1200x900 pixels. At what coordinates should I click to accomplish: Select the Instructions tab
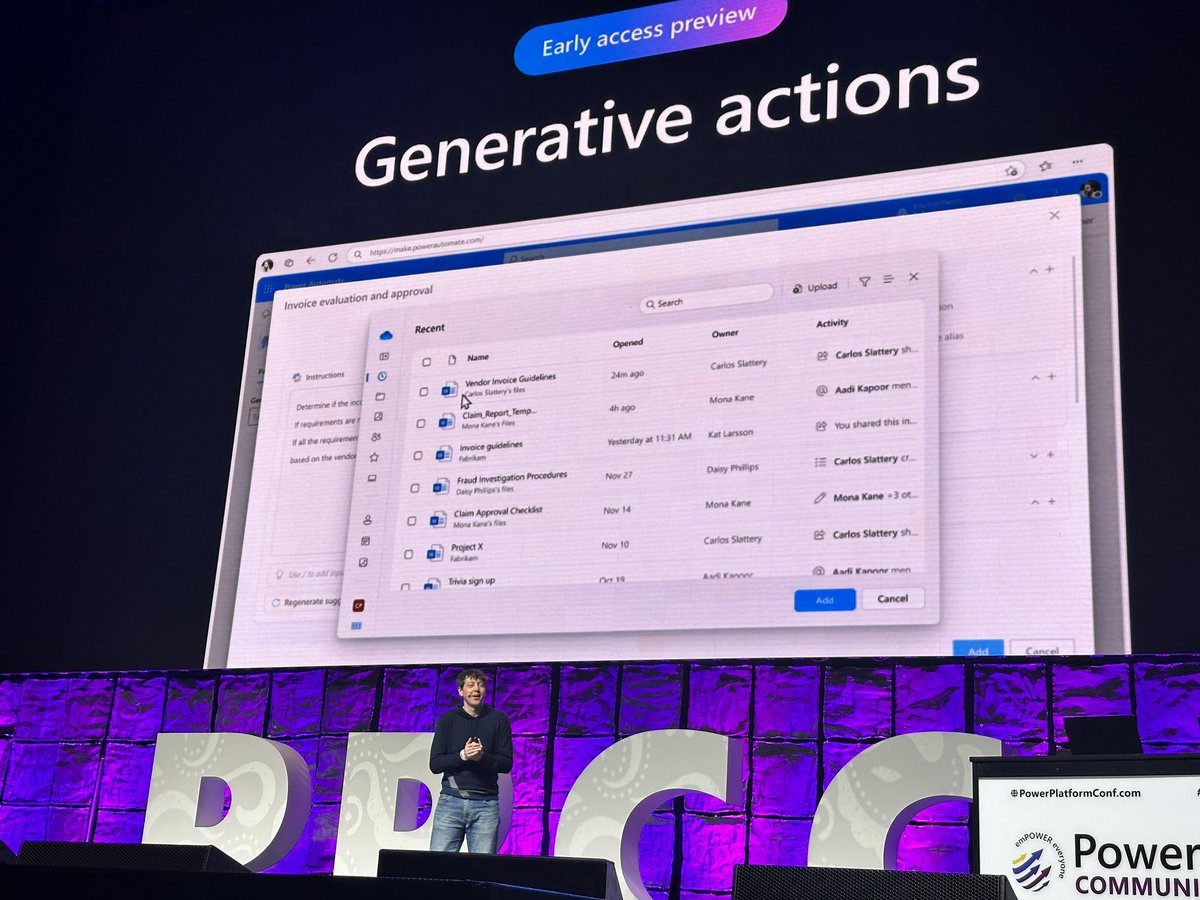(x=319, y=377)
